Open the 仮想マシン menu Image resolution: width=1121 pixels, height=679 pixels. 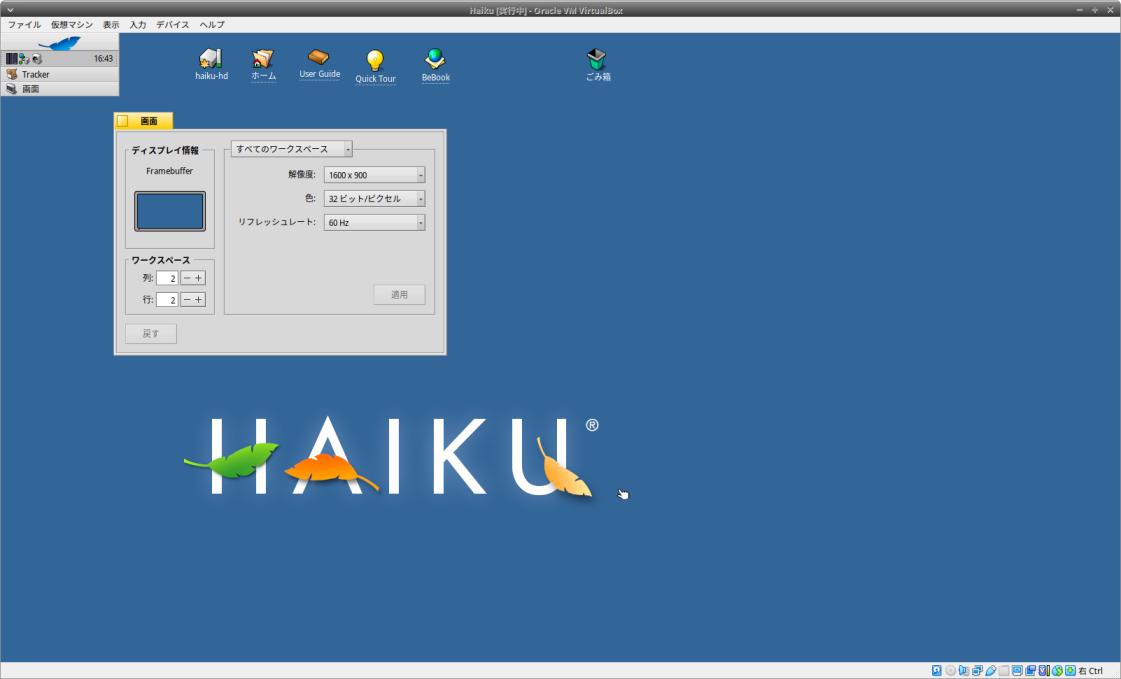(71, 24)
